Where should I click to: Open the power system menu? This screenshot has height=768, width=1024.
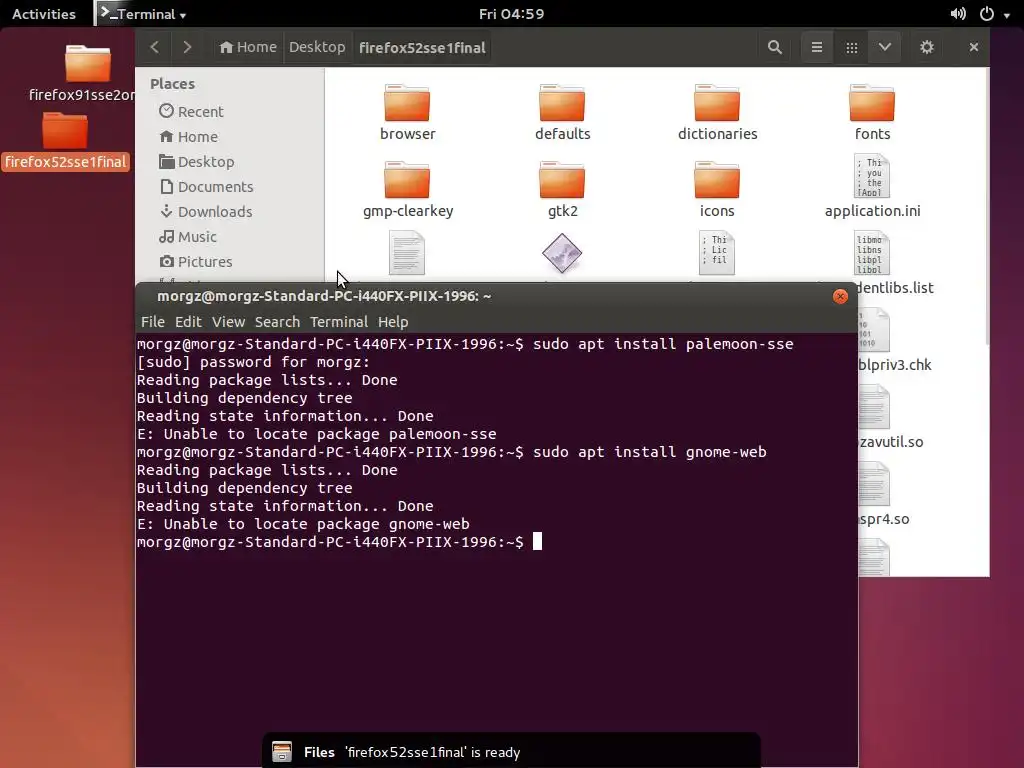pyautogui.click(x=993, y=14)
